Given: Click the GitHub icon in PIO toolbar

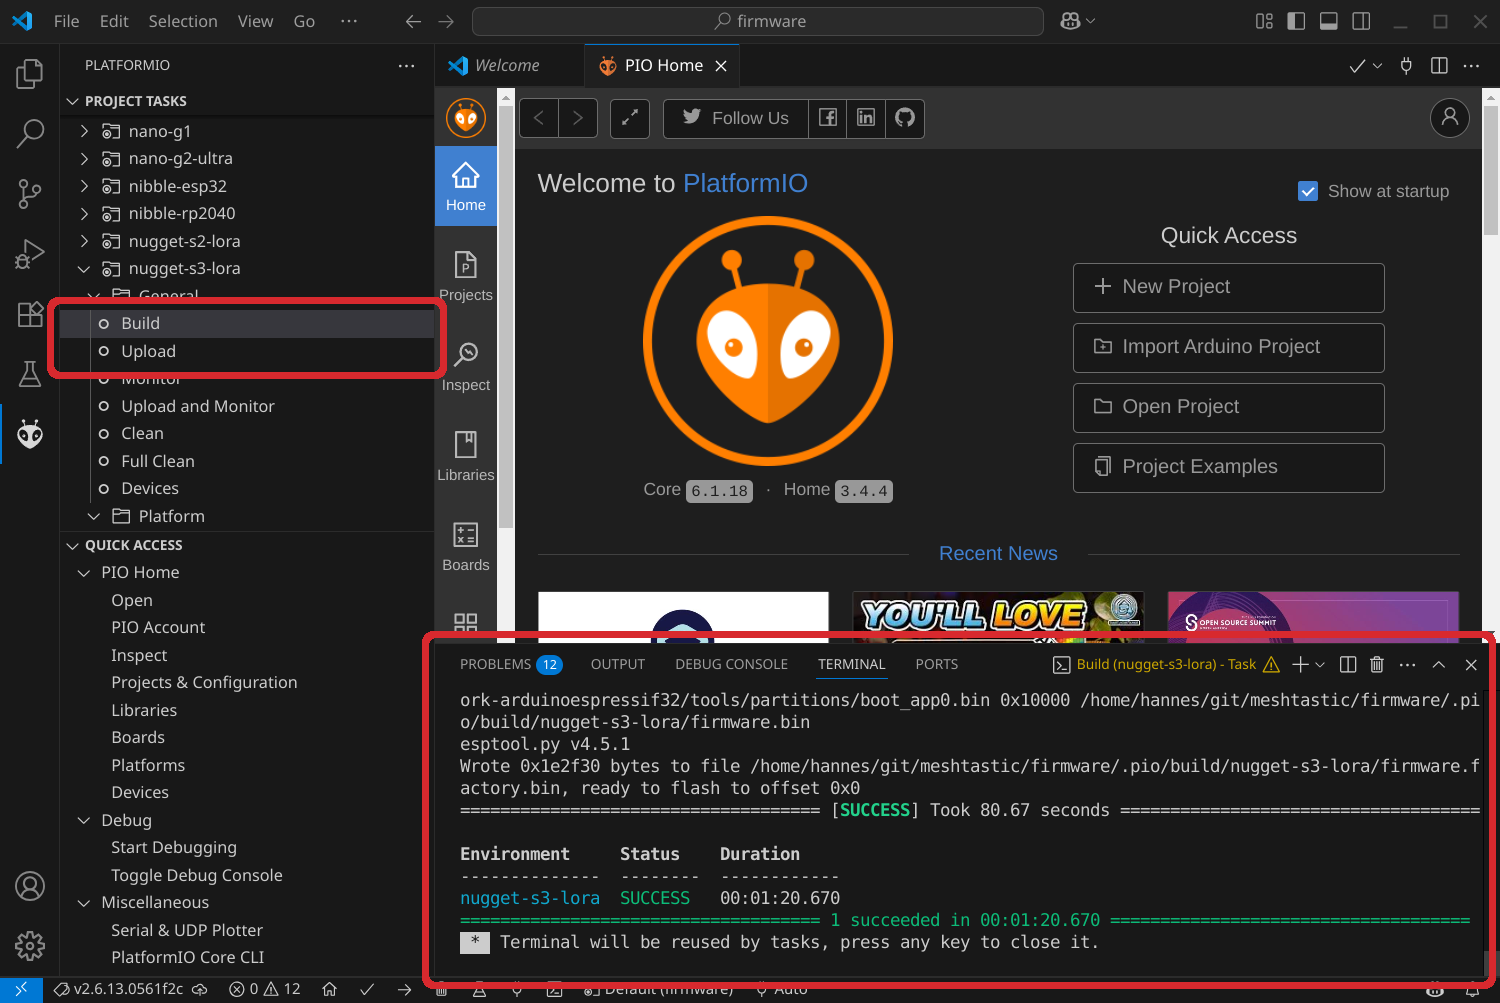Looking at the screenshot, I should 905,118.
